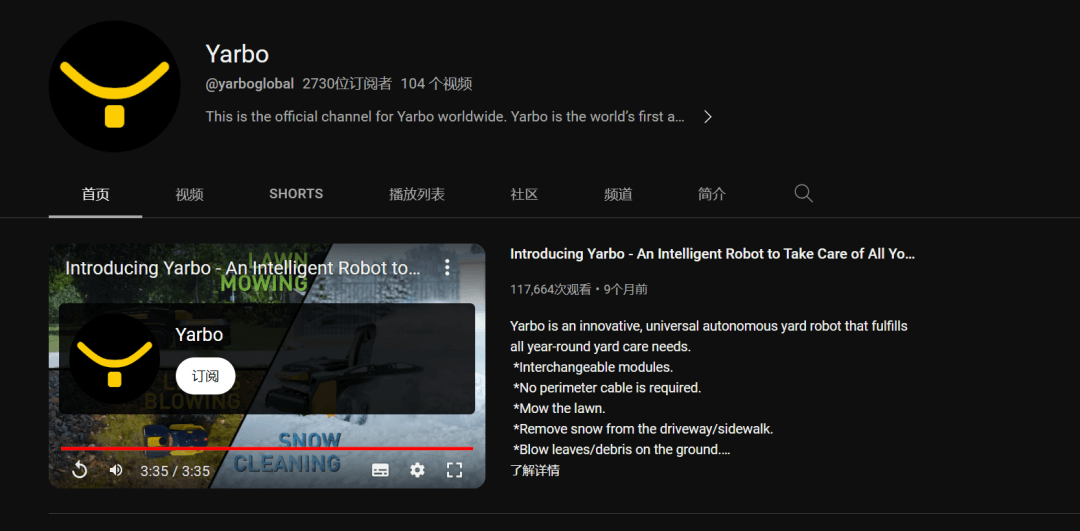Viewport: 1080px width, 531px height.
Task: Click the 3:35 / 3:35 time display
Action: (175, 472)
